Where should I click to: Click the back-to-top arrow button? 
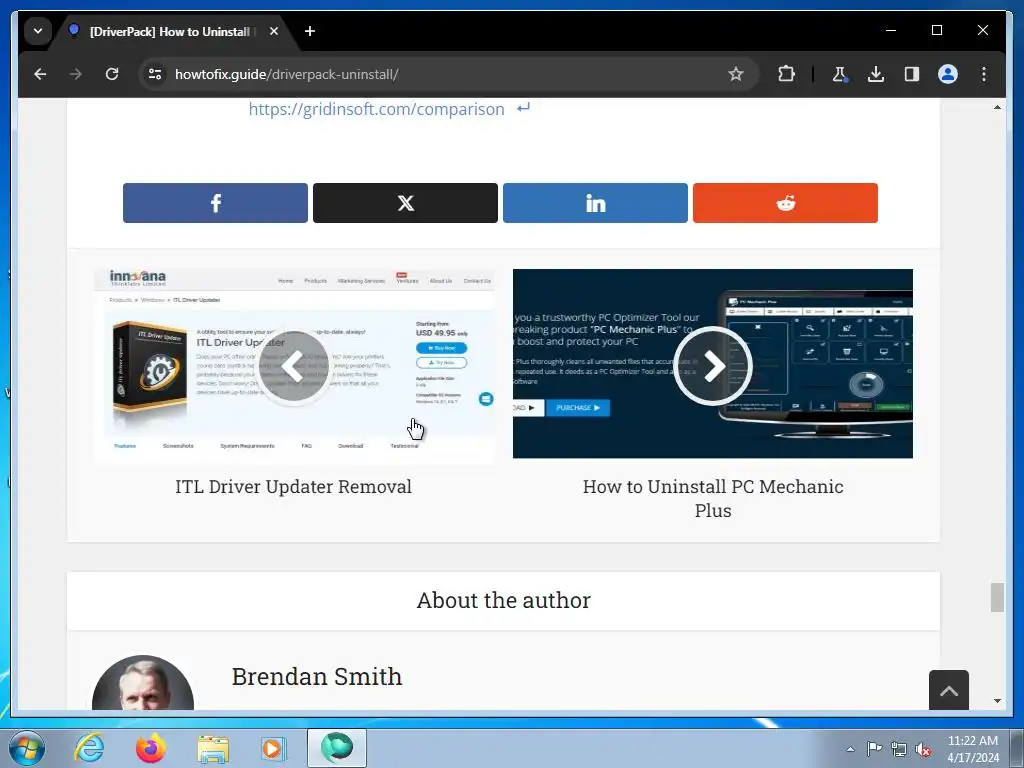pyautogui.click(x=949, y=690)
